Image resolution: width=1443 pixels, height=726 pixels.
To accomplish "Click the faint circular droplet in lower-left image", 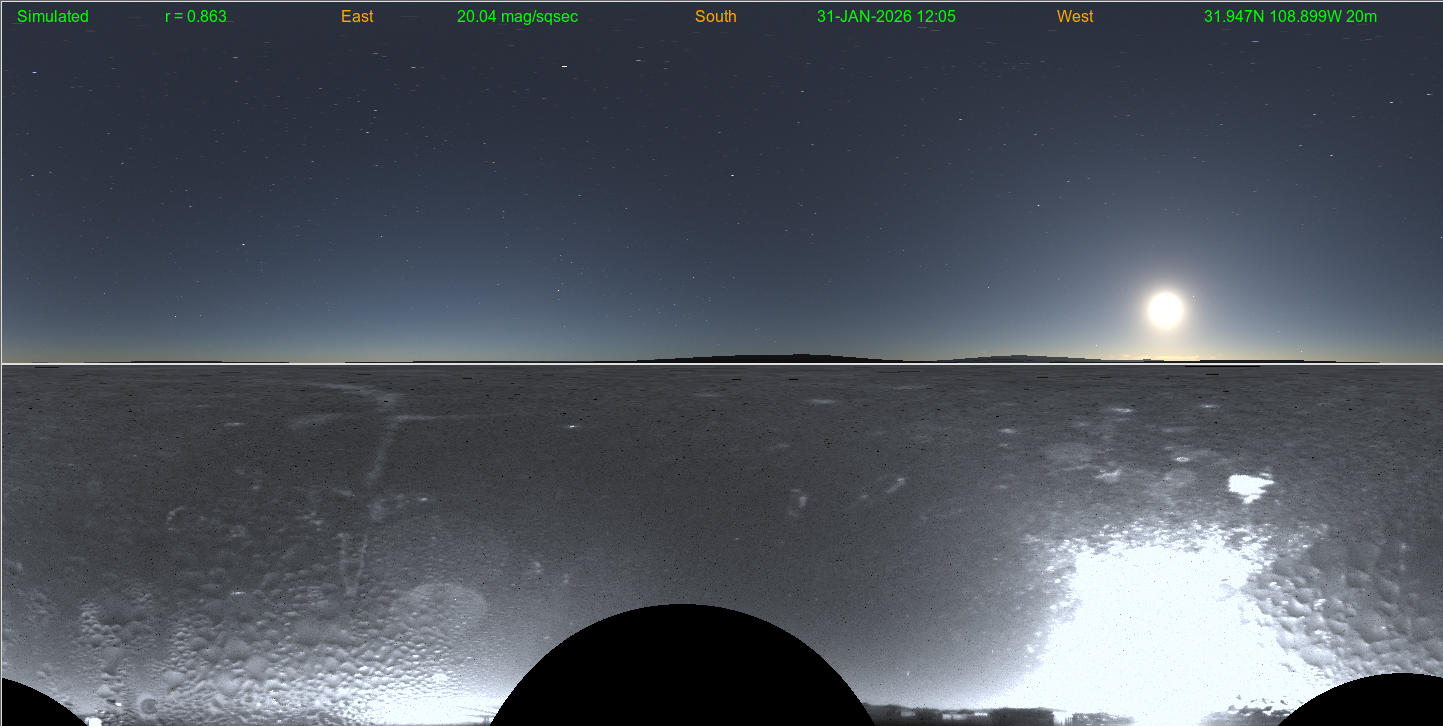I will [440, 605].
